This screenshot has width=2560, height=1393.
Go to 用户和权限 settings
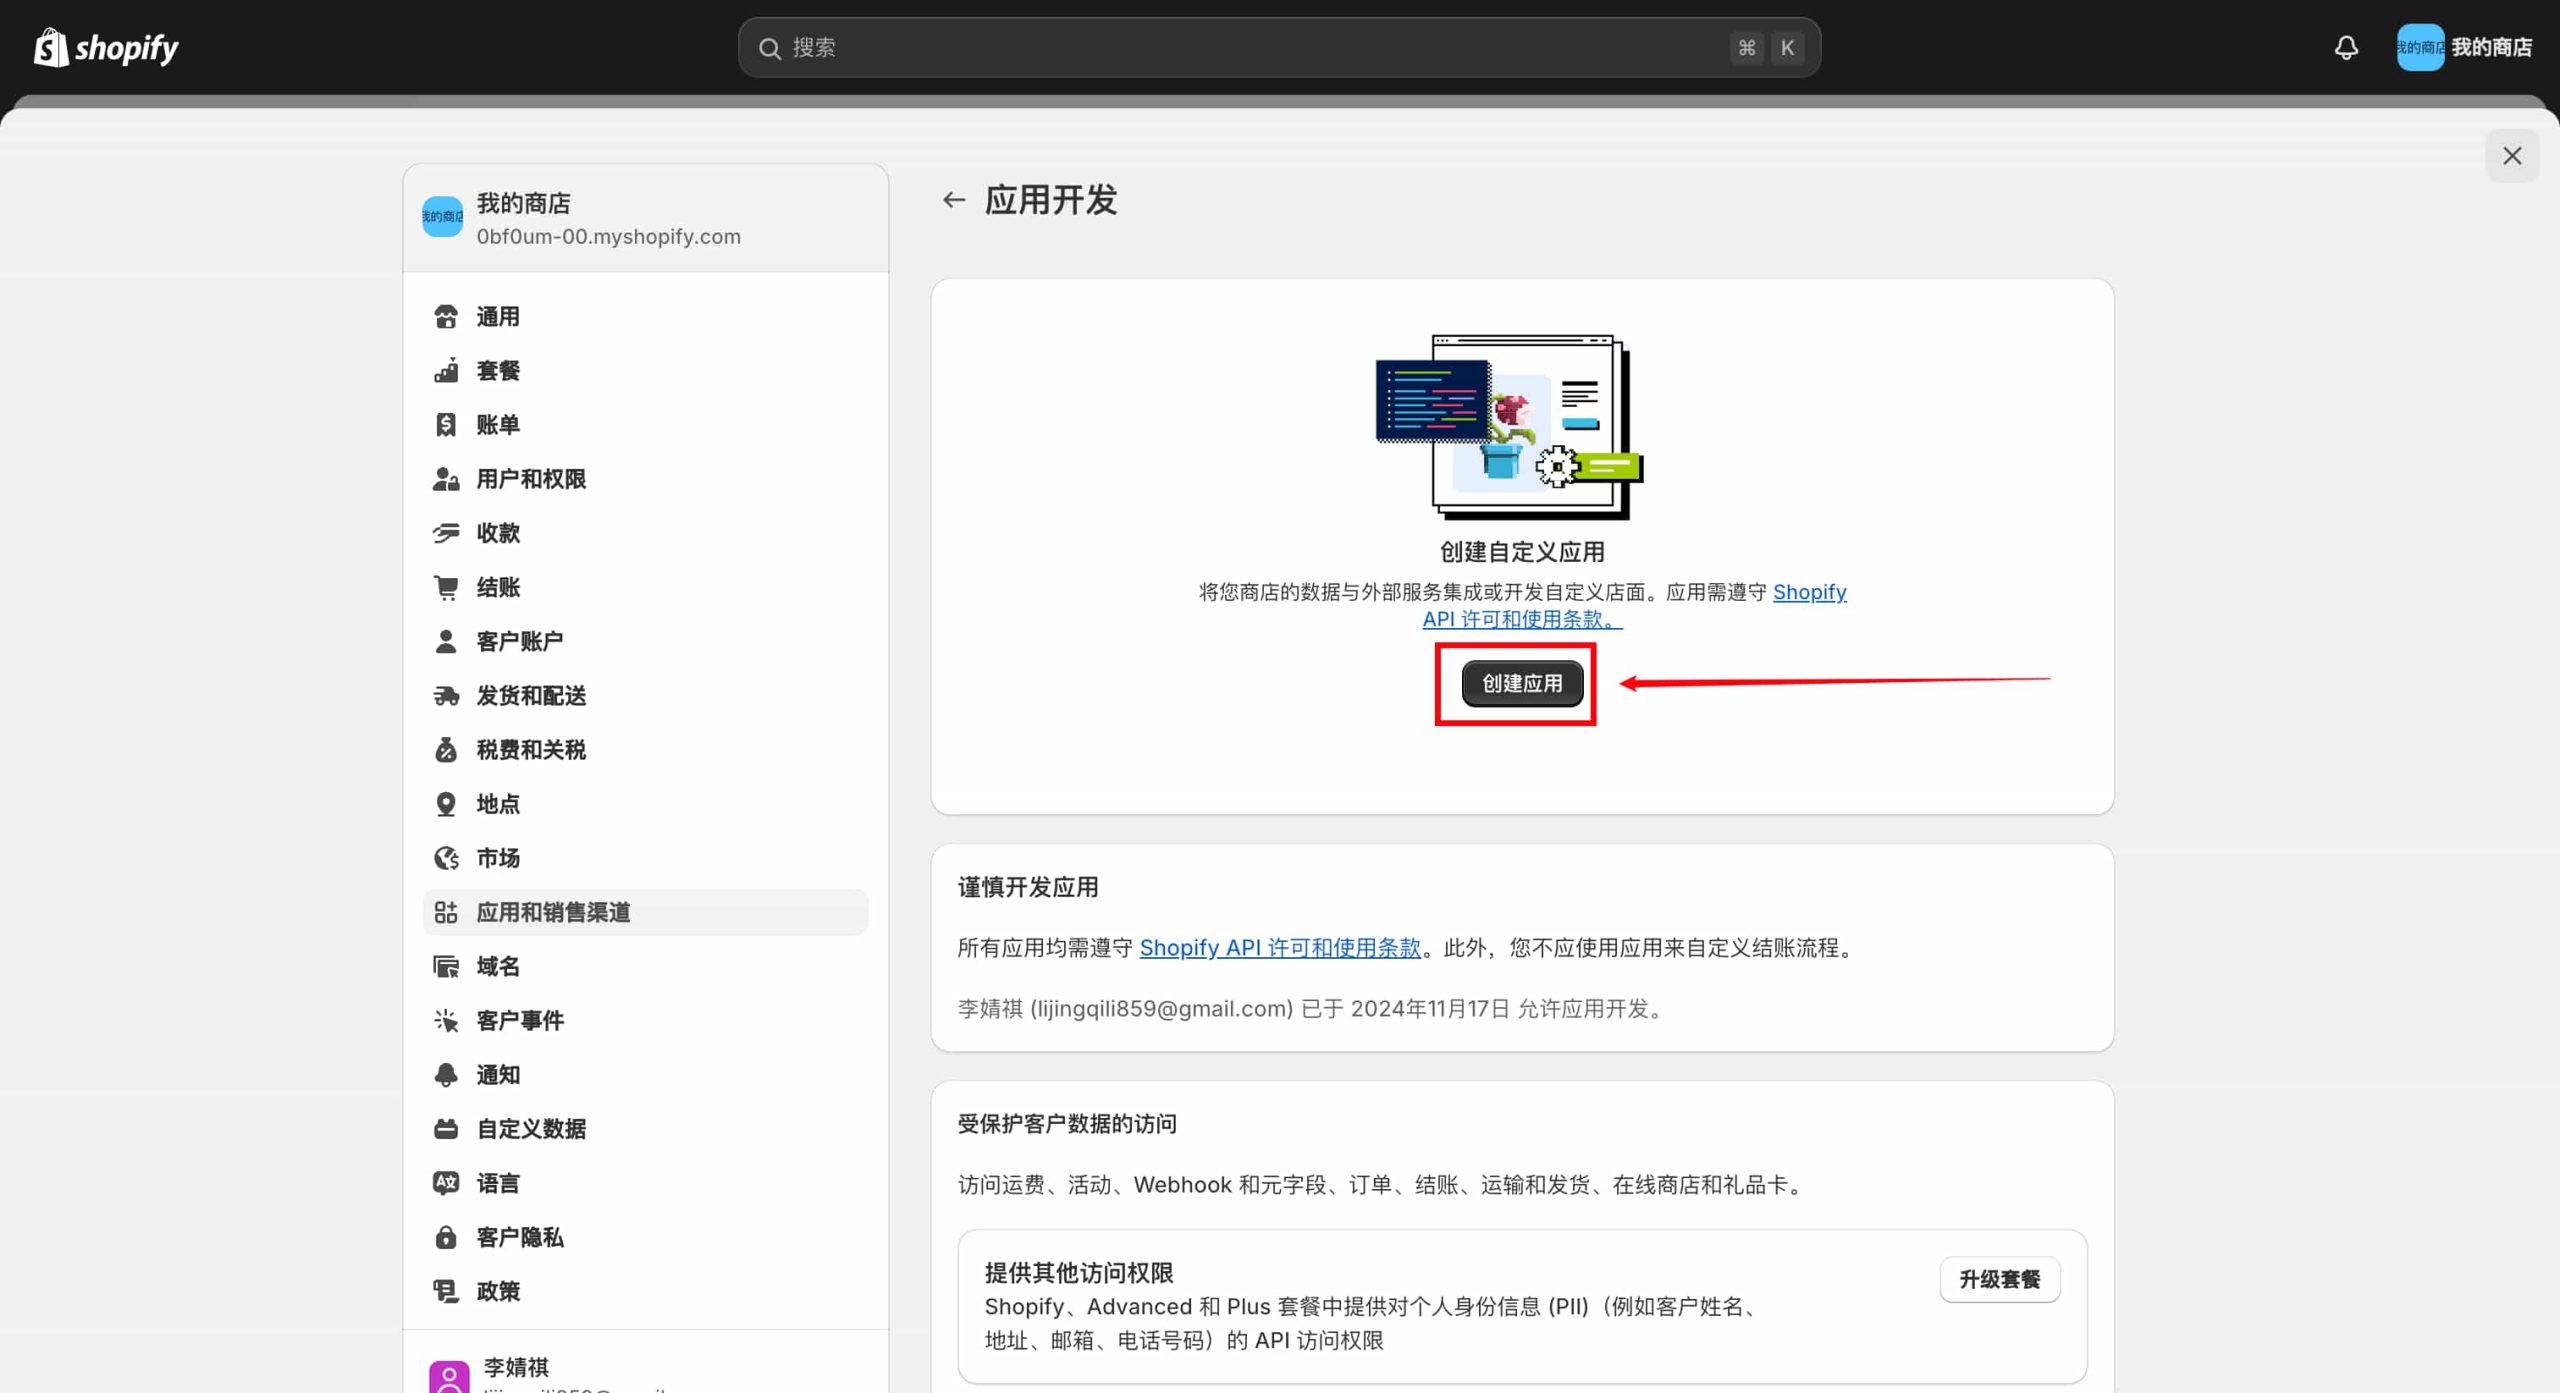tap(531, 479)
